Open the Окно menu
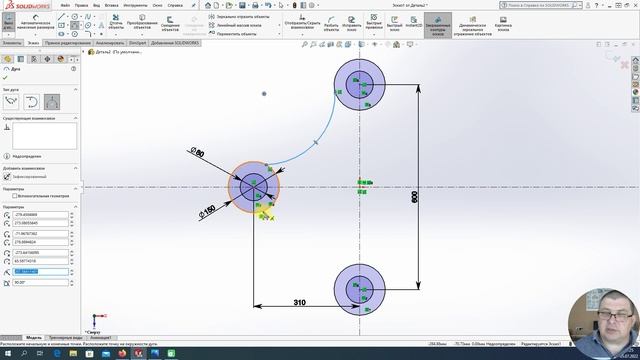Screen dimensions: 640x360 (x=158, y=6)
